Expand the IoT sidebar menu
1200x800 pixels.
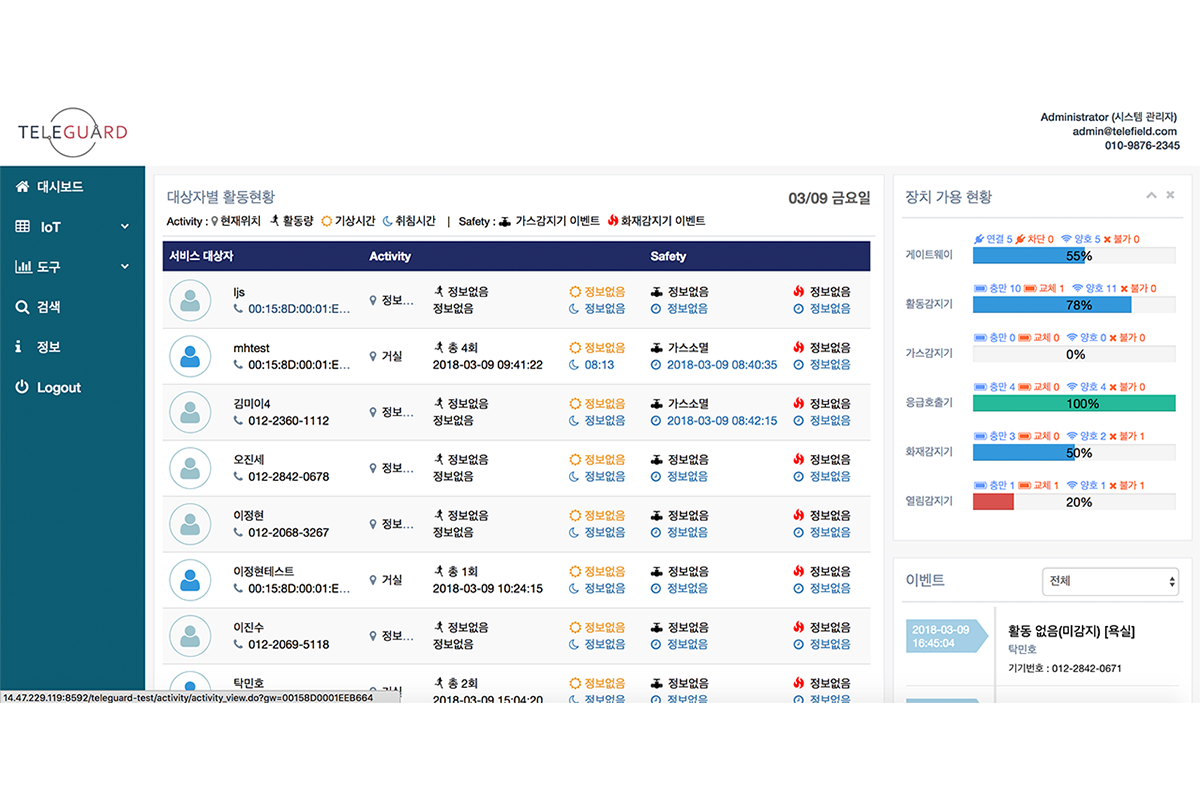pos(124,227)
